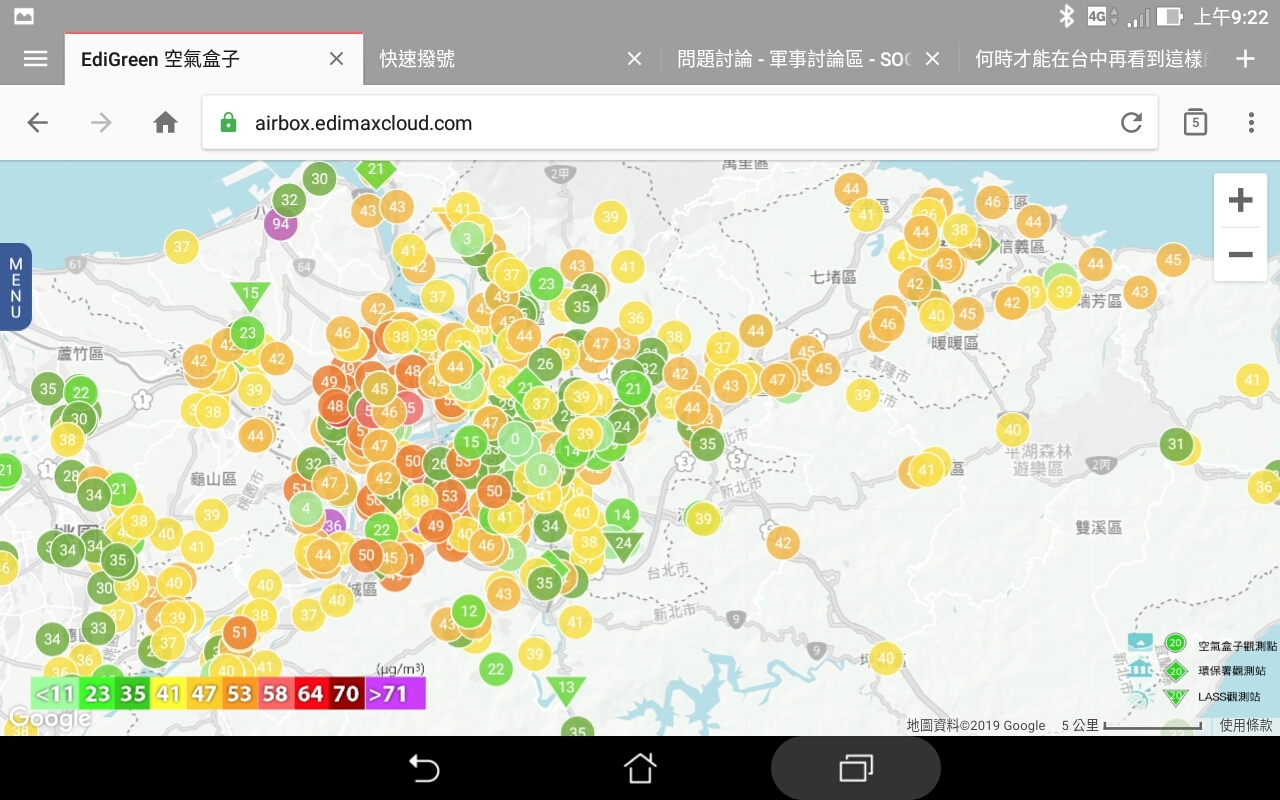Tap the 53 legend color swatch

[239, 693]
